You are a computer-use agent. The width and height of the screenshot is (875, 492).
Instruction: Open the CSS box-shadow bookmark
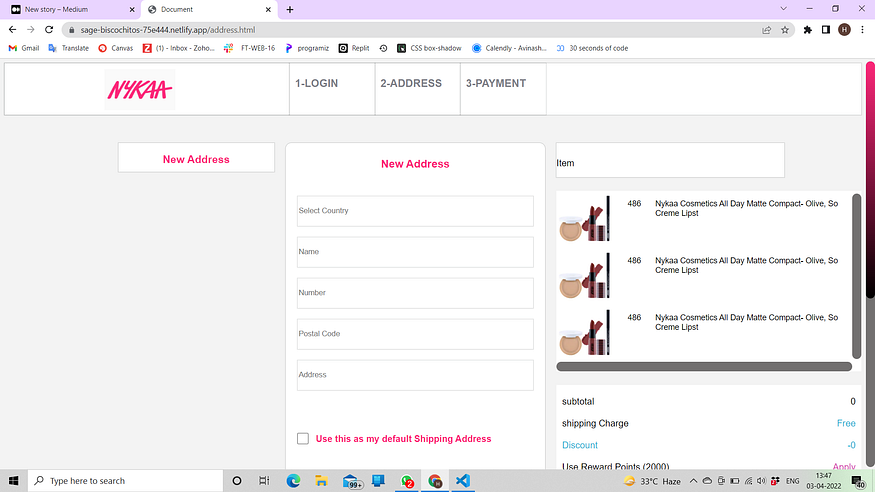pyautogui.click(x=429, y=48)
